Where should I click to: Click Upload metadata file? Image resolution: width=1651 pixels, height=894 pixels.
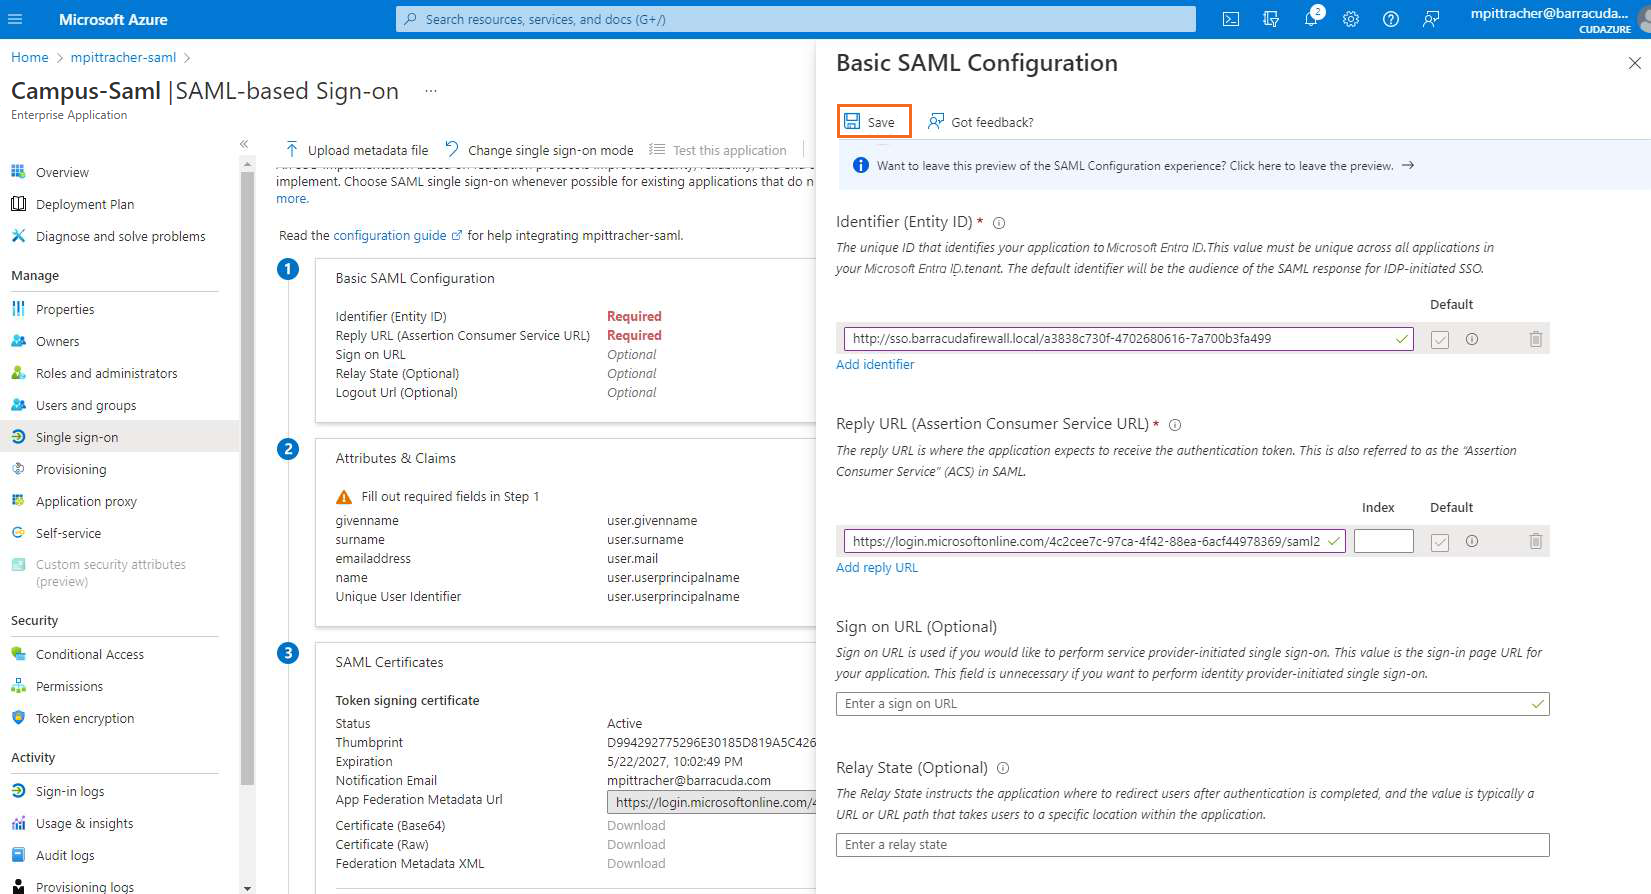point(357,150)
